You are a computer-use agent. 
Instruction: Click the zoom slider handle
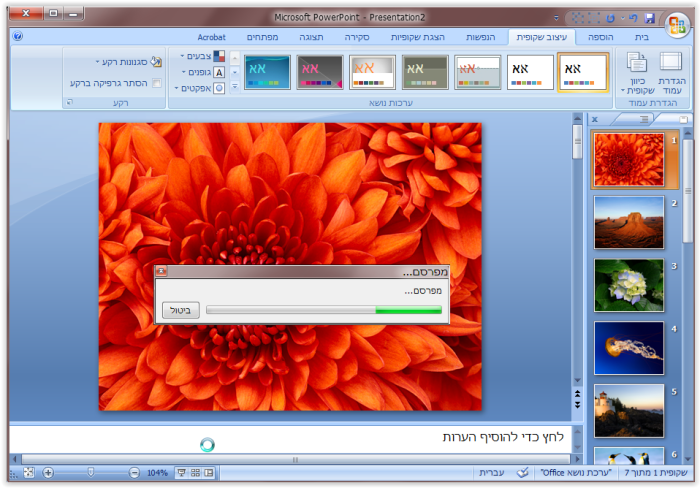tap(91, 472)
